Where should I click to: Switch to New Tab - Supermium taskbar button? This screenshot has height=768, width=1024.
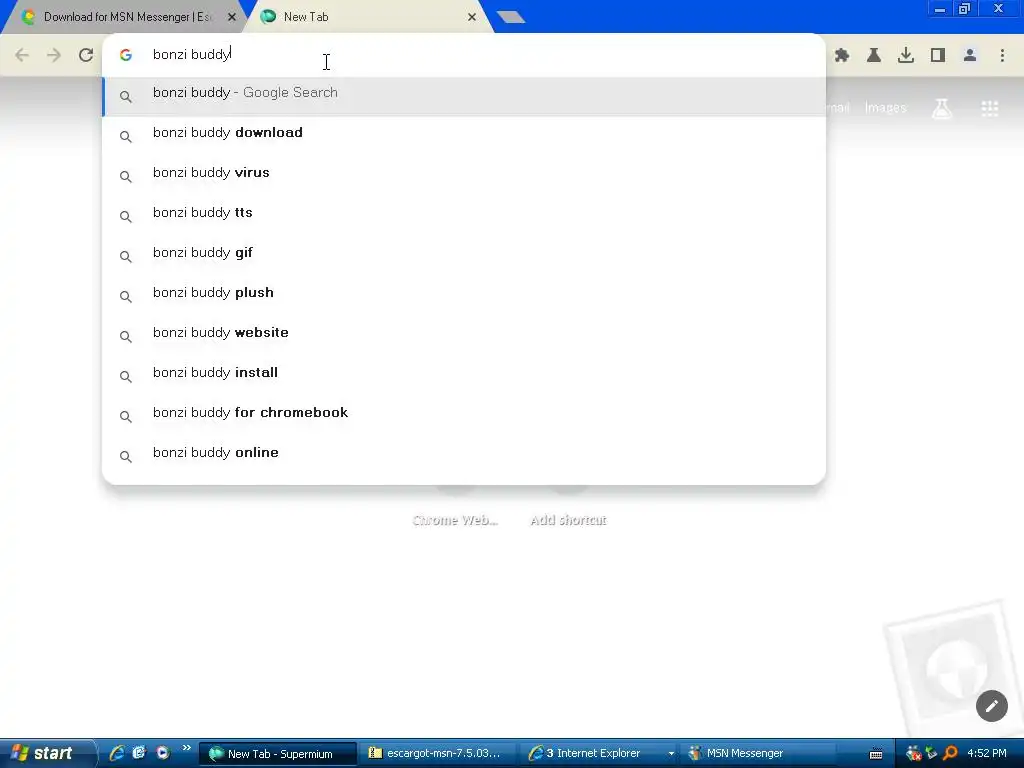tap(278, 754)
